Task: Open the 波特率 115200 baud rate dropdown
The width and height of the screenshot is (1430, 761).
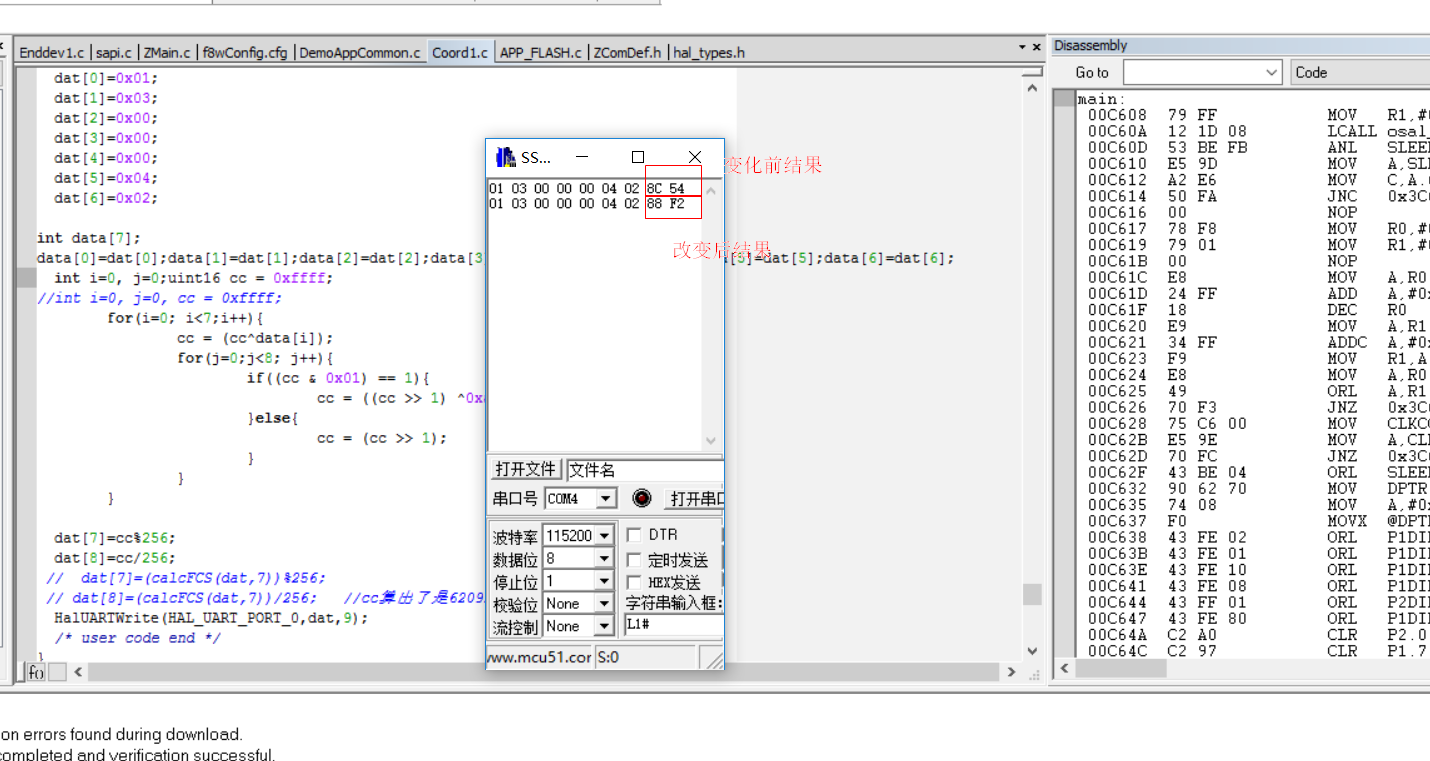Action: [x=604, y=536]
